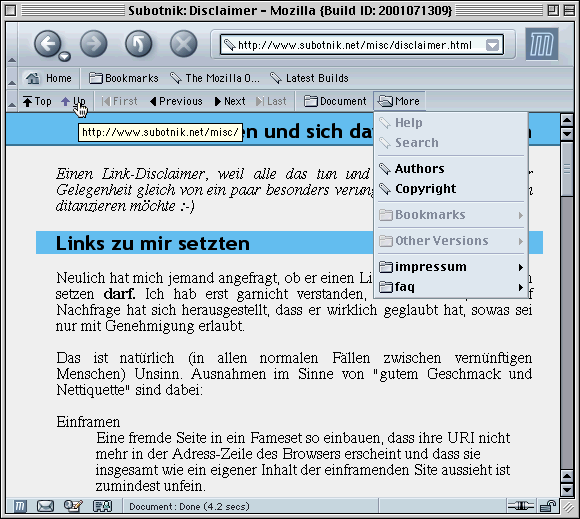The height and width of the screenshot is (519, 580).
Task: Collapse the navigation toolbar grippy
Action: tap(12, 44)
